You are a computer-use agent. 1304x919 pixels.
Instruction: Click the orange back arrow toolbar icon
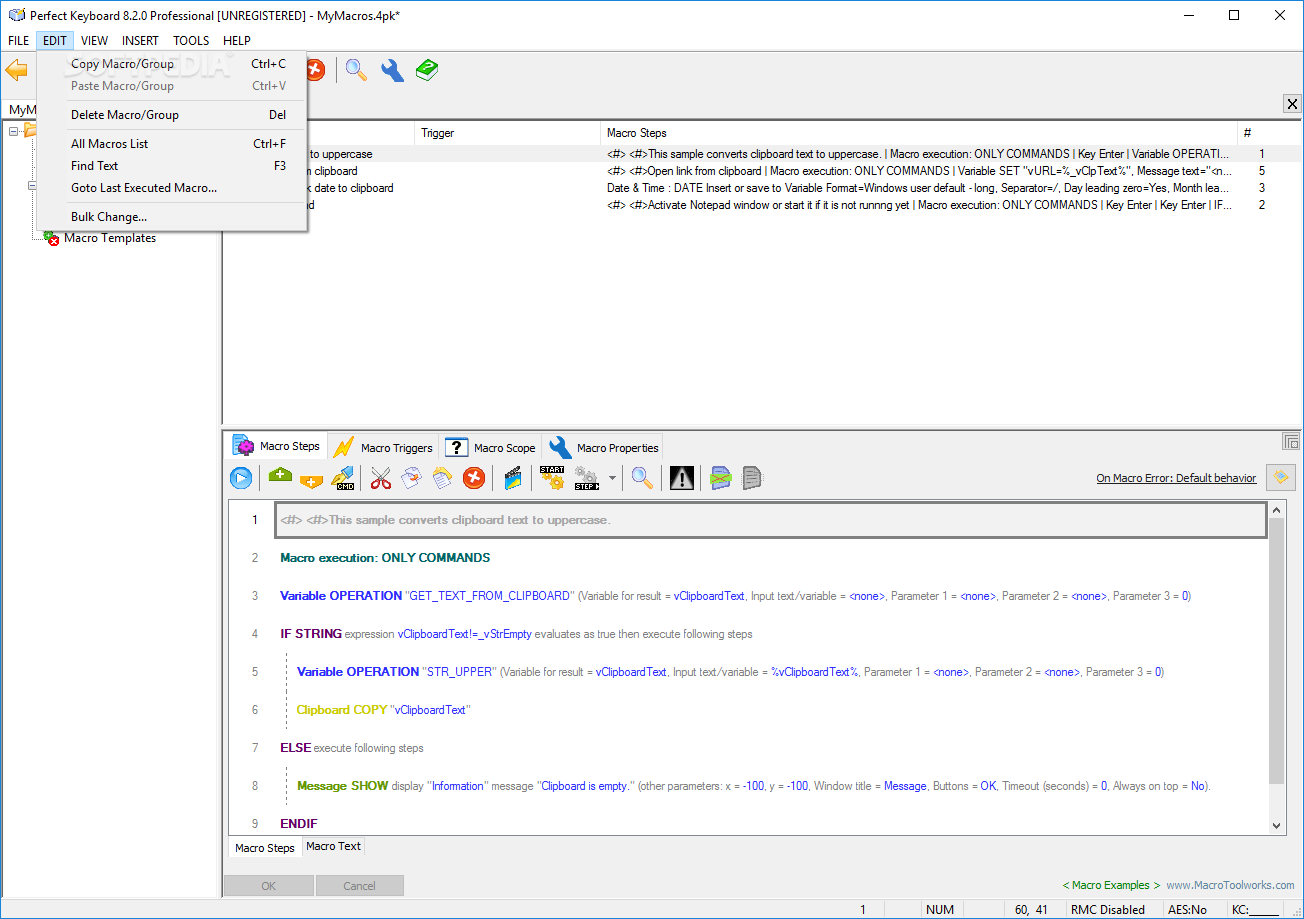(x=15, y=70)
